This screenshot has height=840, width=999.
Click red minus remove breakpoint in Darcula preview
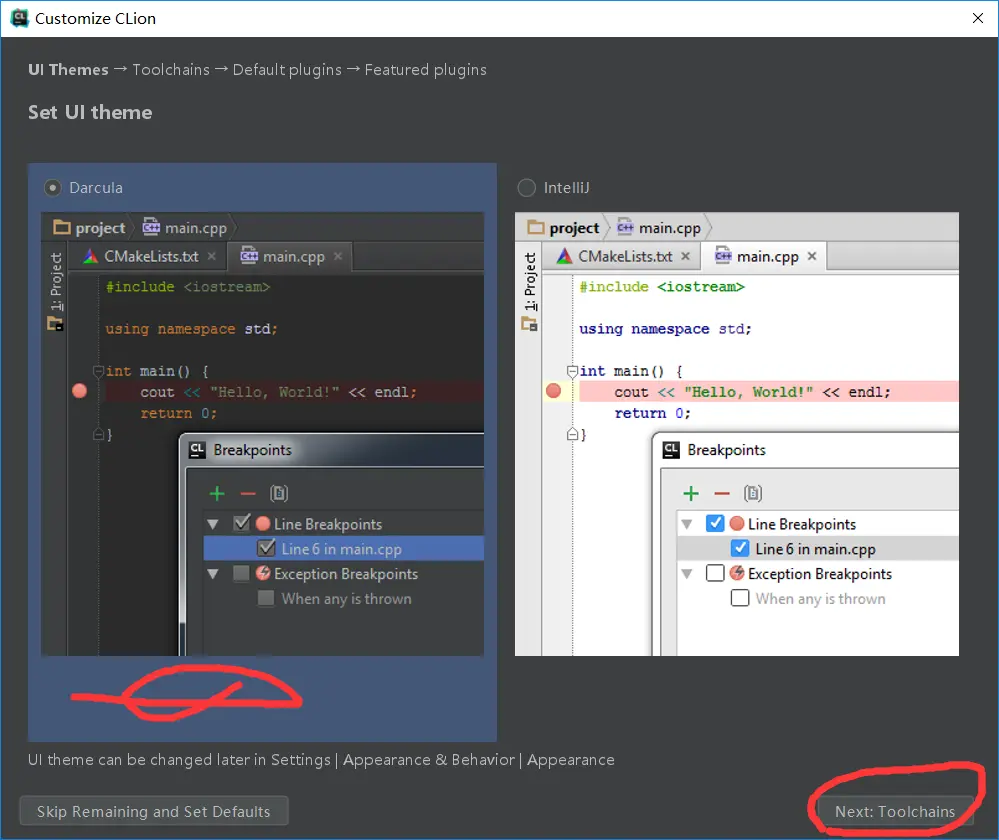(x=248, y=494)
